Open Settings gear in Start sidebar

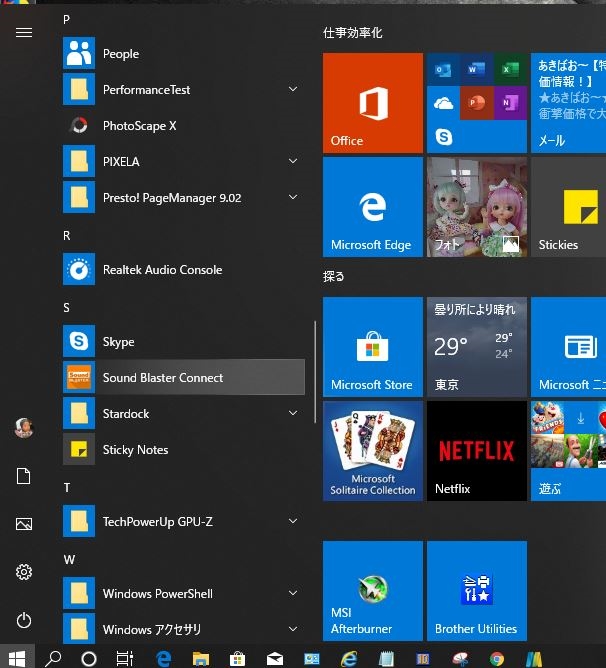click(x=24, y=572)
